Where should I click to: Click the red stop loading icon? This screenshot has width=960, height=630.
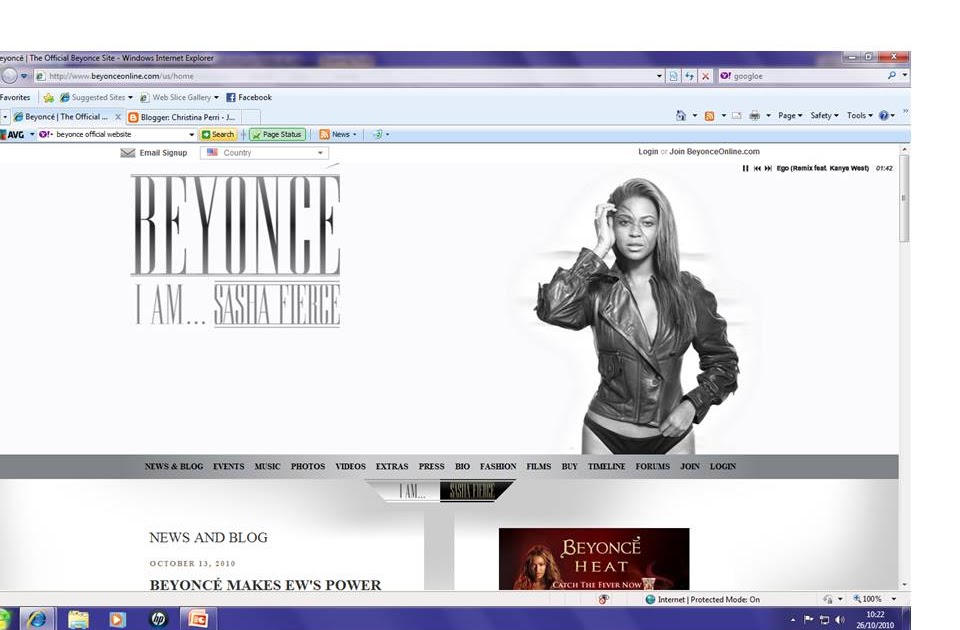pyautogui.click(x=705, y=76)
